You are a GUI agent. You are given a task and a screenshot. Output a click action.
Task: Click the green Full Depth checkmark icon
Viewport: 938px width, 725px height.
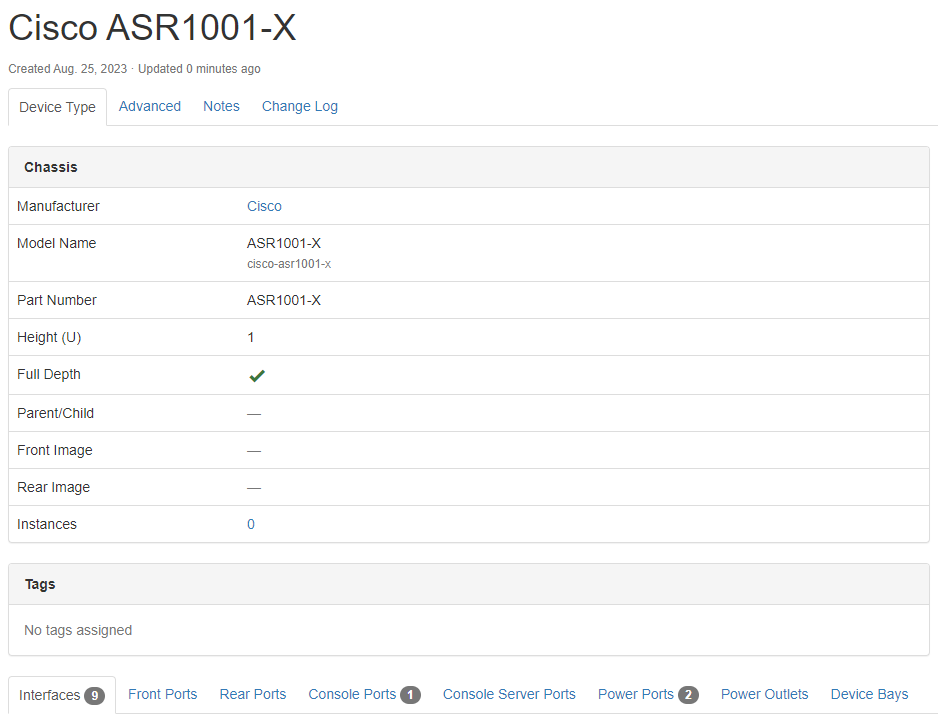point(257,376)
